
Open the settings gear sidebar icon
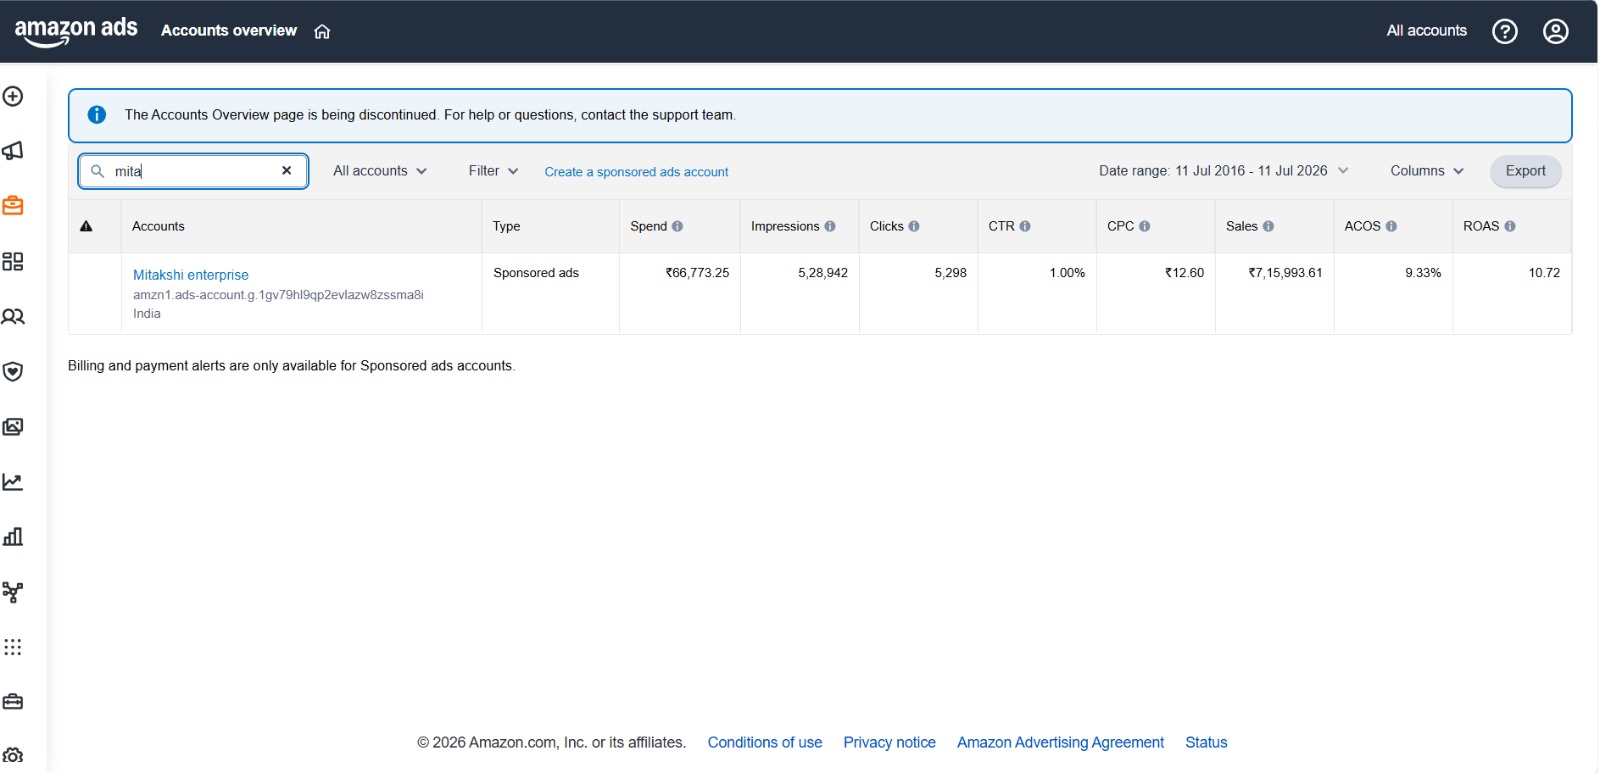[13, 755]
